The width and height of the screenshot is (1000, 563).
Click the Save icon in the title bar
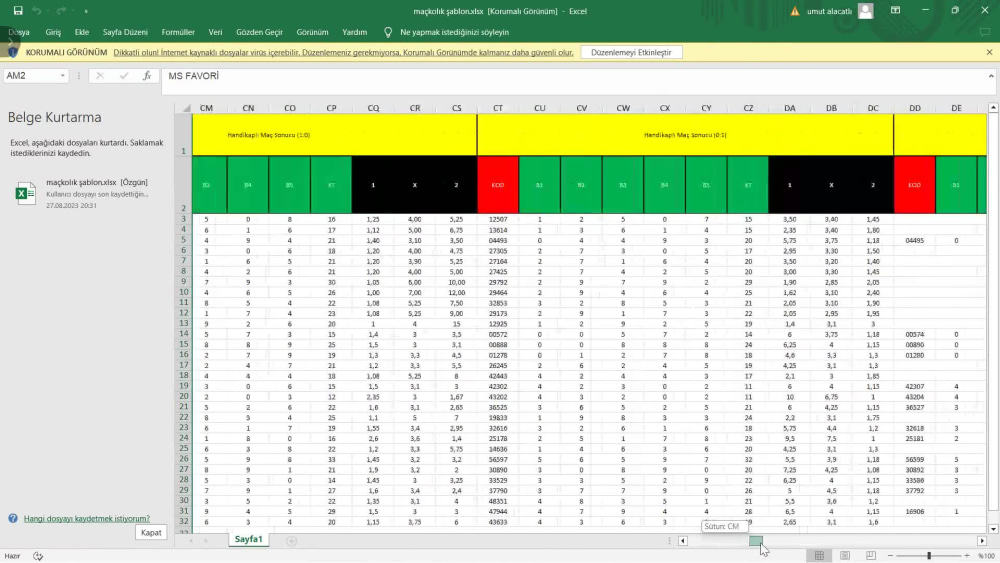click(x=18, y=11)
